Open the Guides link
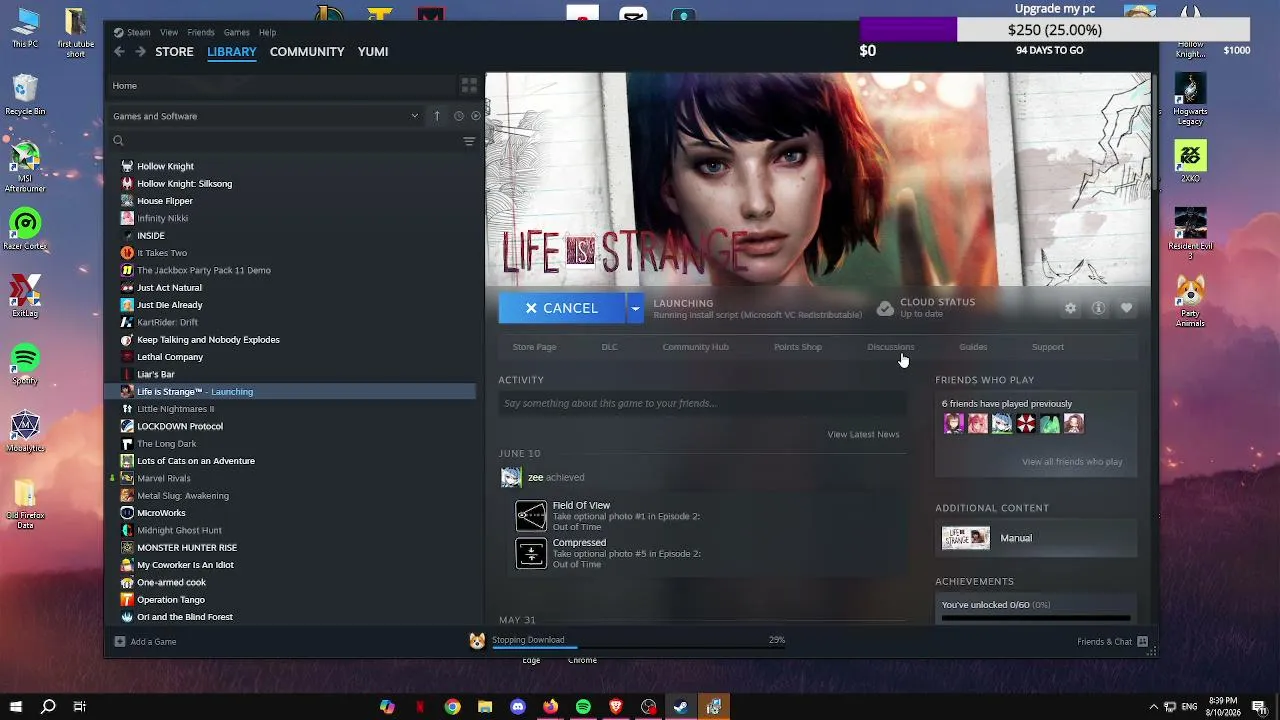Screen dimensions: 1280x720 (973, 347)
